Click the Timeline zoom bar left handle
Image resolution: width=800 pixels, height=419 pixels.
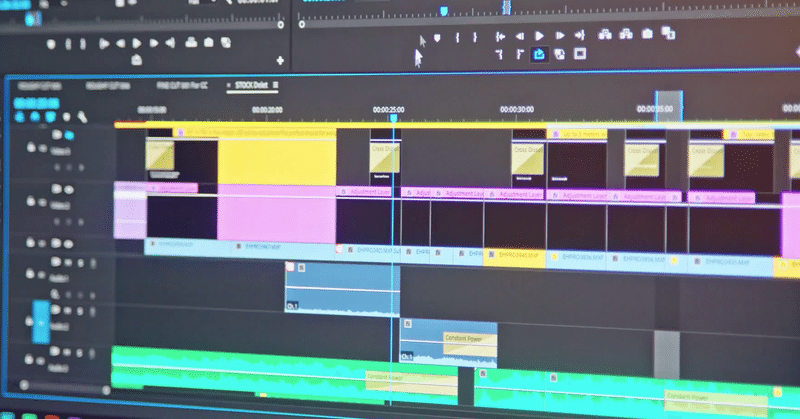click(23, 385)
